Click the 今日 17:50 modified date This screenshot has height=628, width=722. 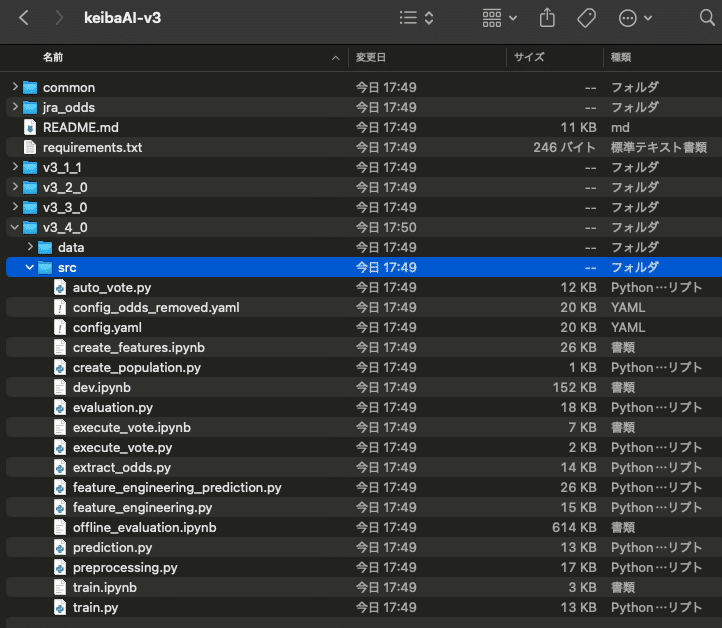[386, 227]
